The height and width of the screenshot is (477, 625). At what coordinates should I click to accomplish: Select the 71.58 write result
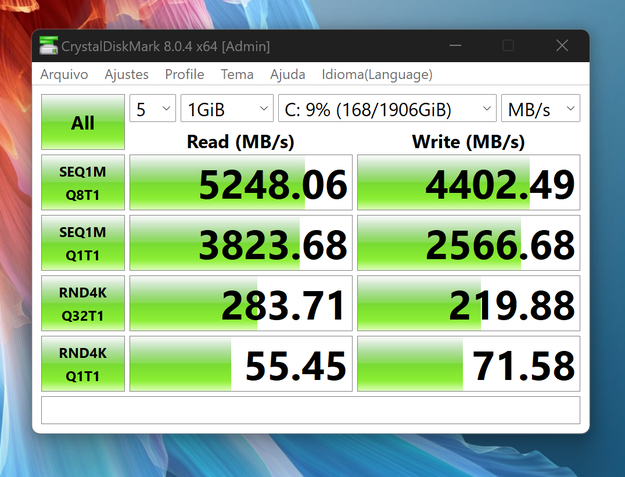[468, 364]
